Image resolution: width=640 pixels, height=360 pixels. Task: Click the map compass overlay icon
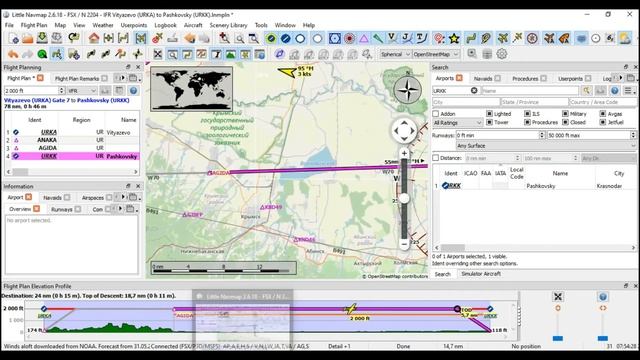coord(407,90)
